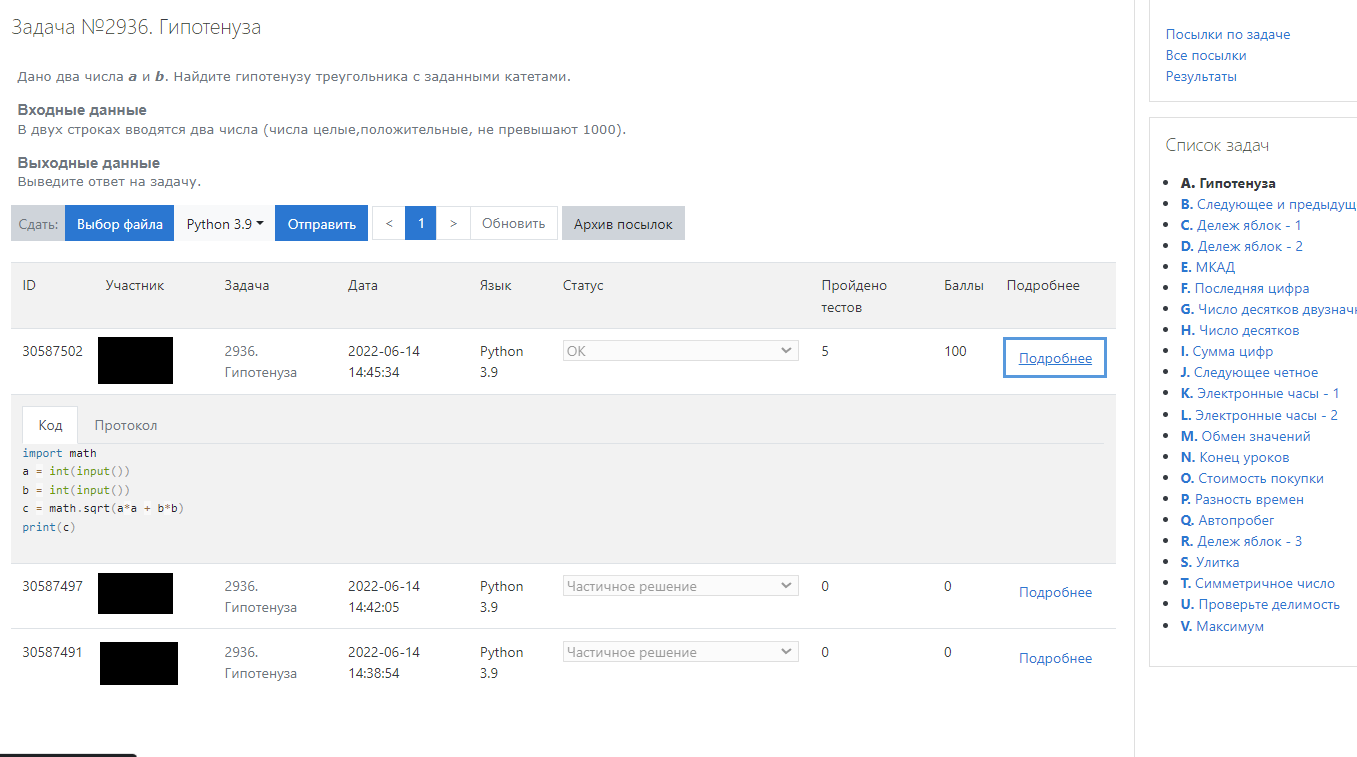Go to the Результаты link
1357x757 pixels.
point(1201,76)
